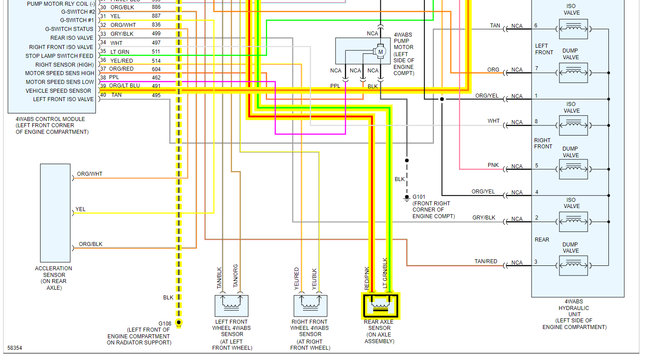Click circuit number '499' on pin 33
The image size is (650, 363).
[x=156, y=34]
